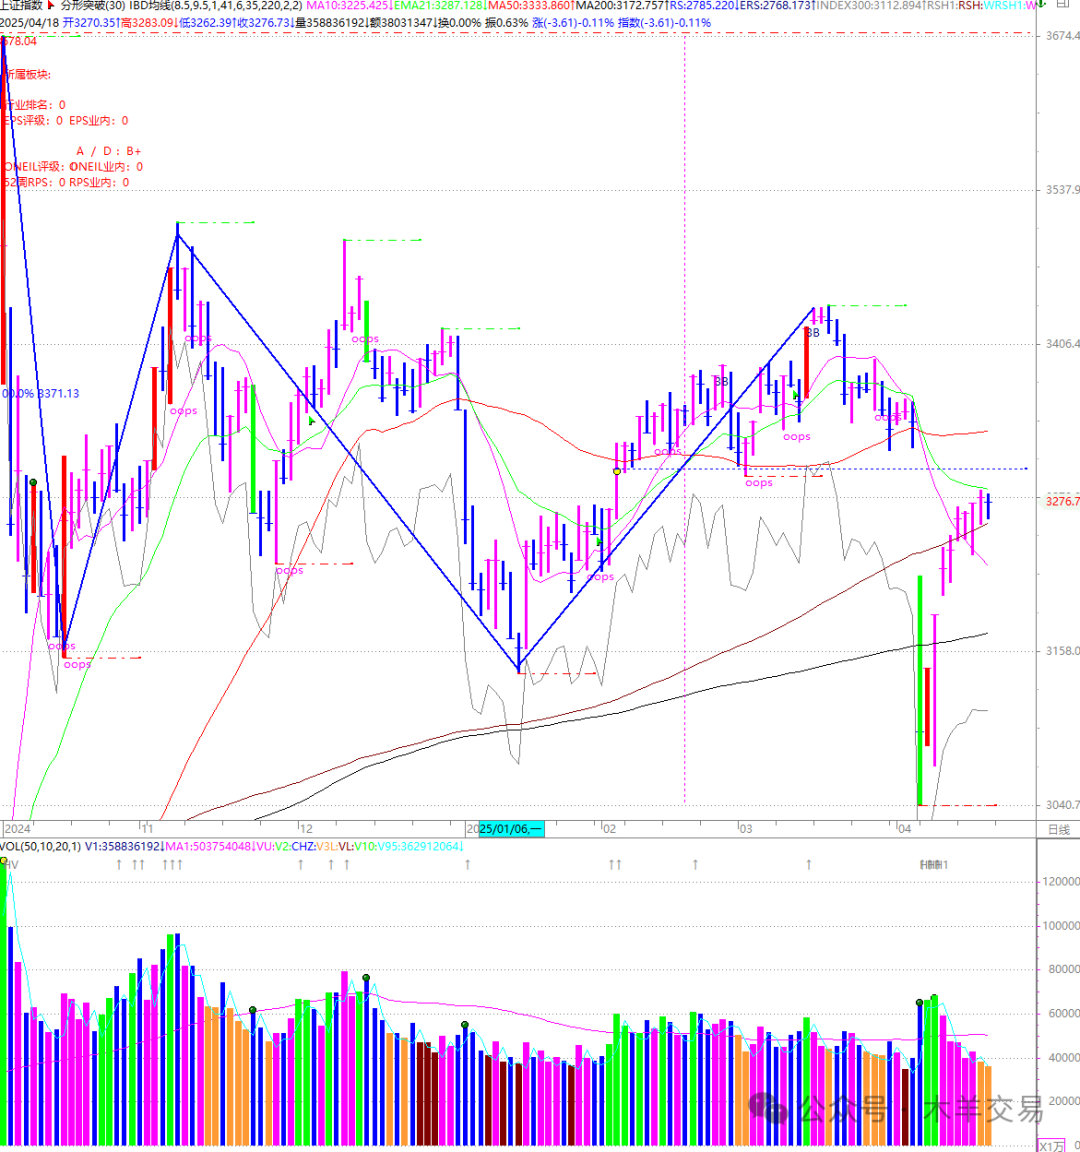Viewport: 1080px width, 1152px height.
Task: Open the 分形突破(30) indicator label
Action: click(93, 5)
